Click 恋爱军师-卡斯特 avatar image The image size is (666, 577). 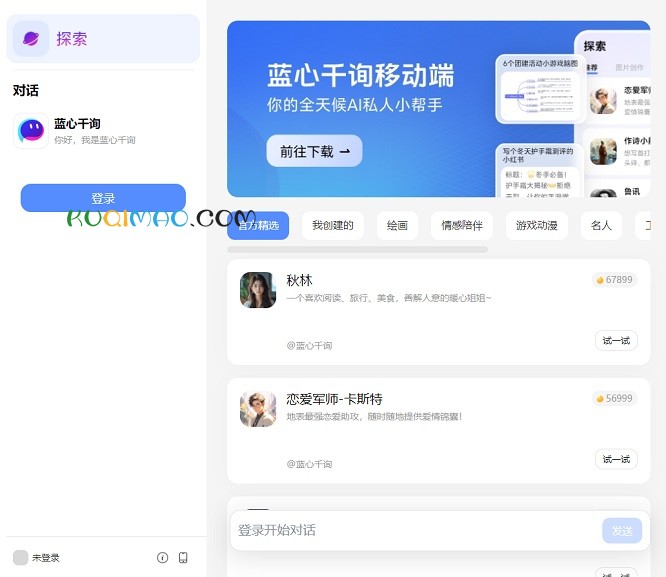[x=258, y=409]
